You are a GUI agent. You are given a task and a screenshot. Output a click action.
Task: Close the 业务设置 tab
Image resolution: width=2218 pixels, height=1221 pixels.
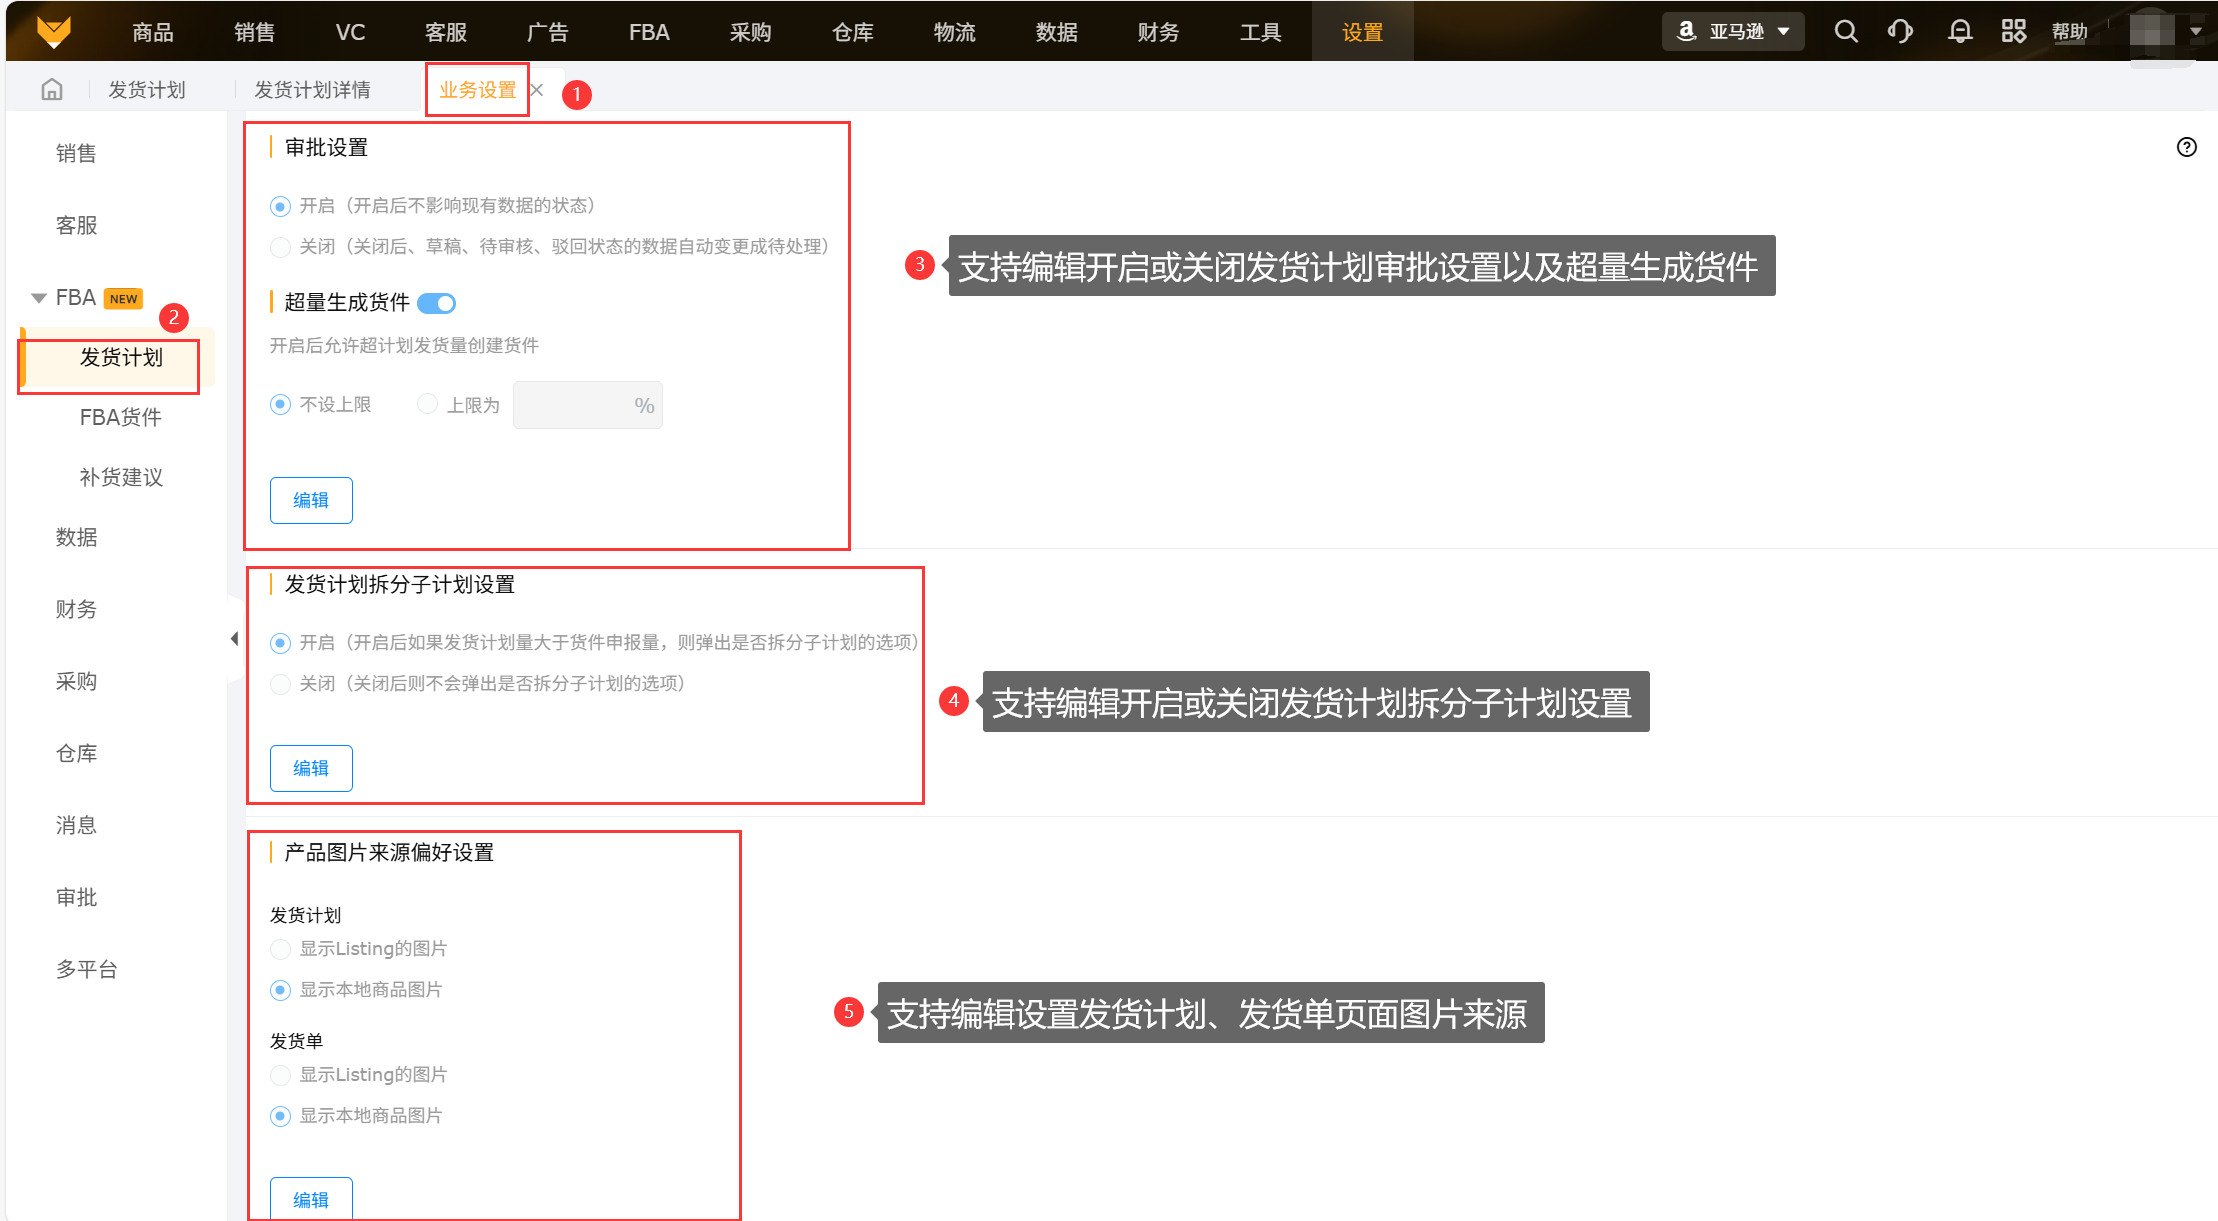(537, 90)
